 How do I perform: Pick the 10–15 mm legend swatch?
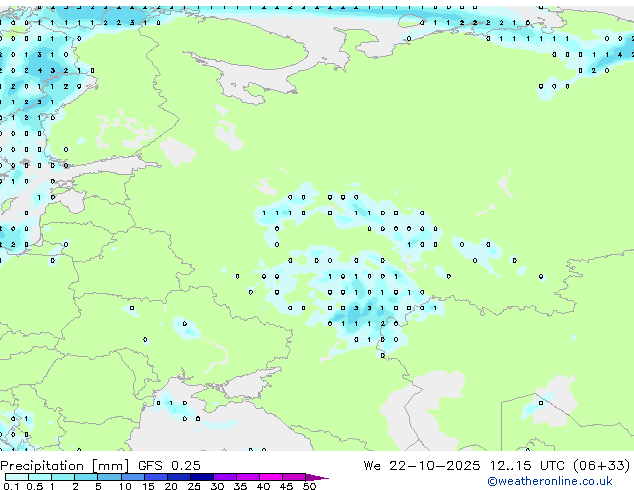point(132,477)
